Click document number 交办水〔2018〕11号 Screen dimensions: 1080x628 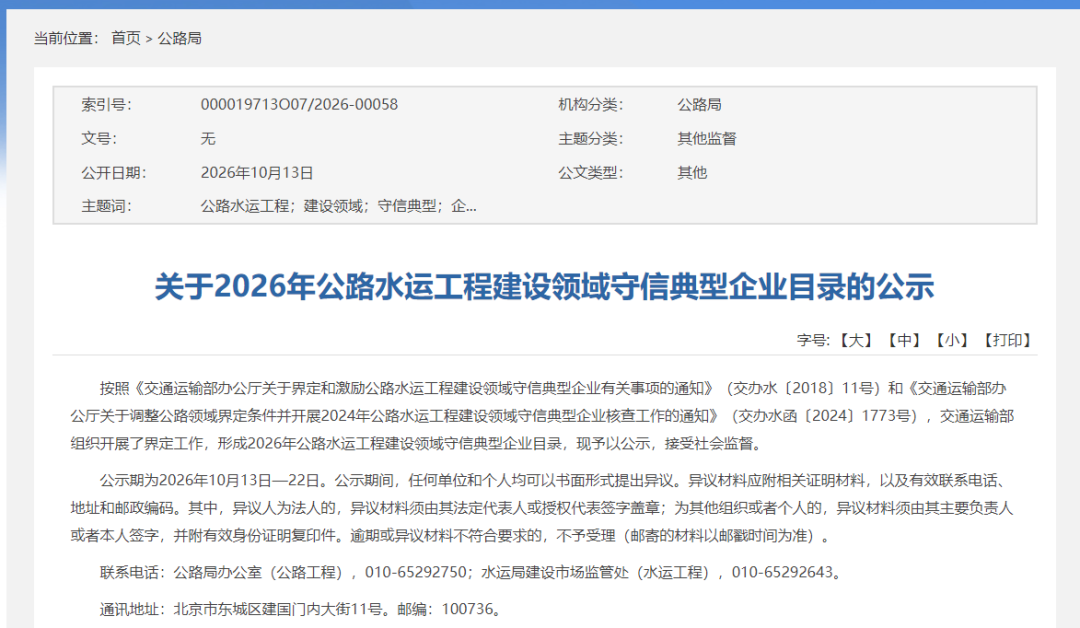806,388
